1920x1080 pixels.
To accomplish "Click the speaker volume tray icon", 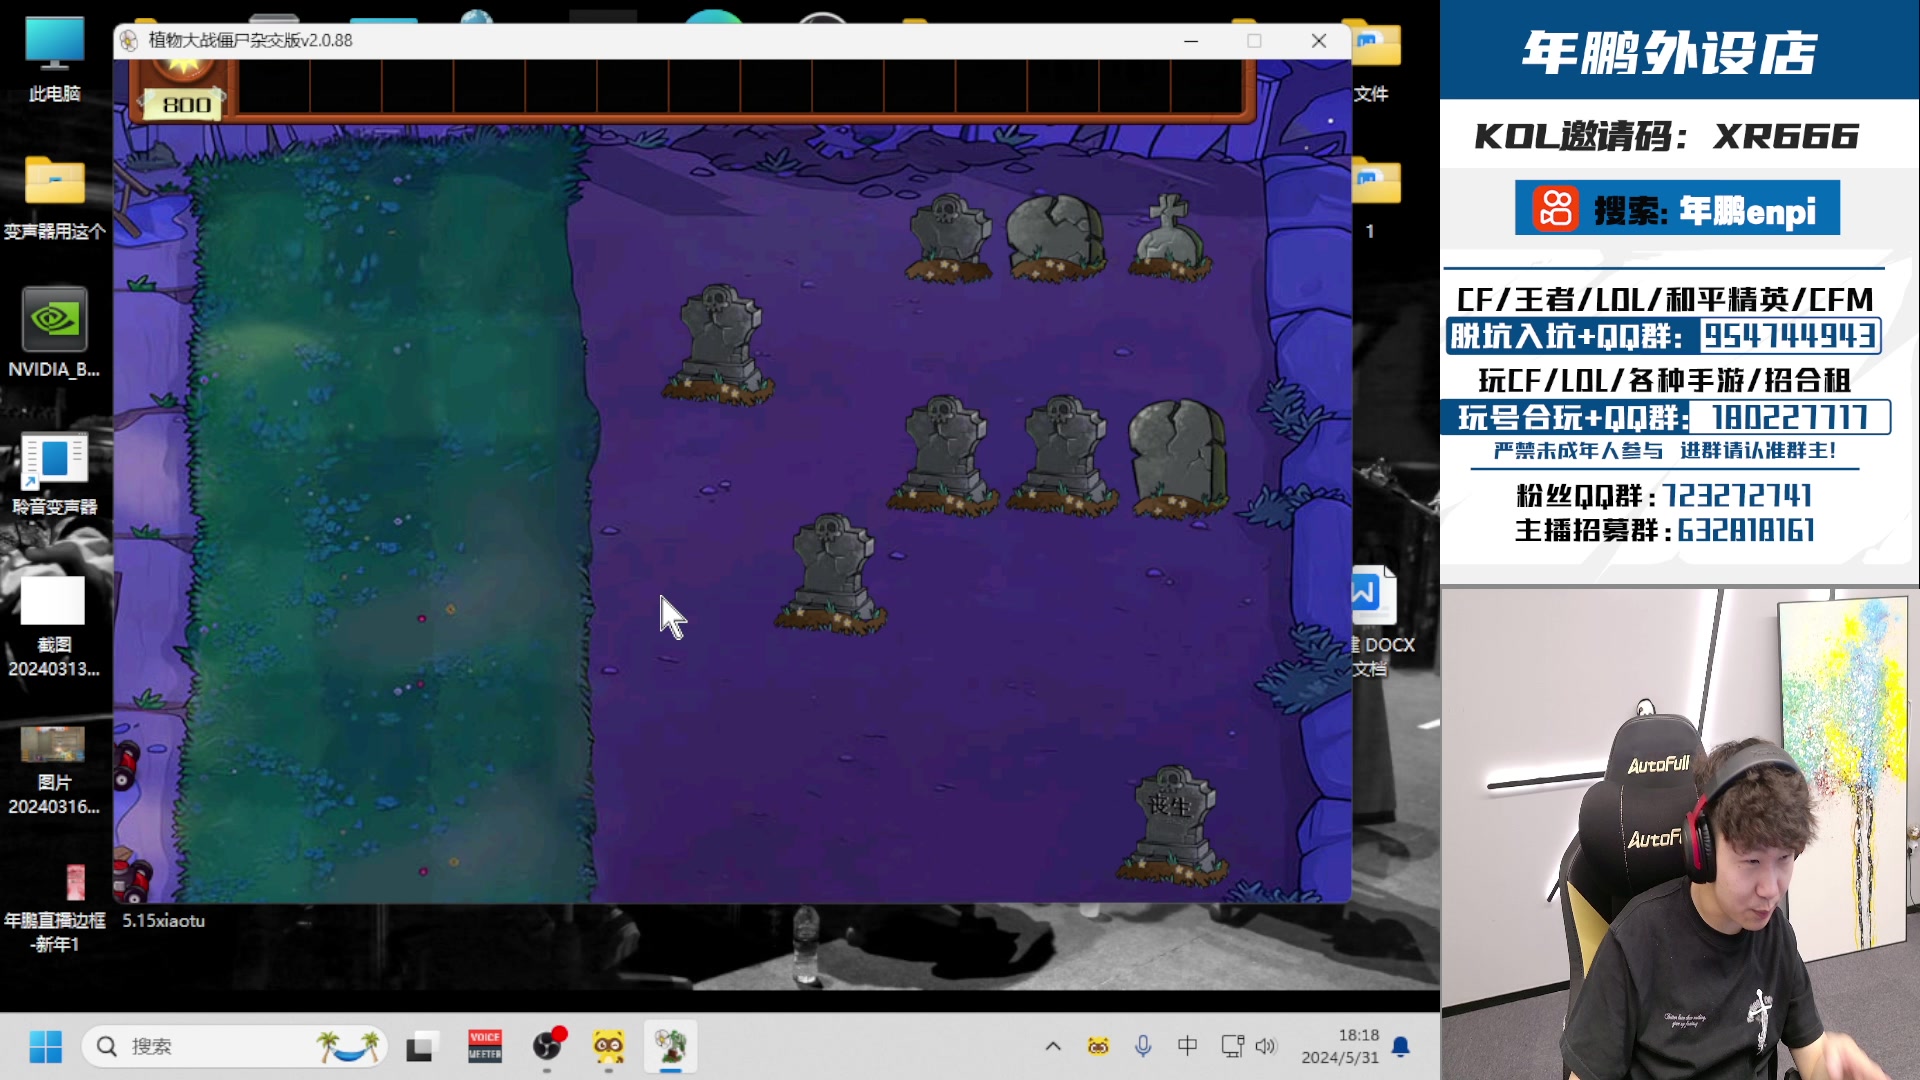I will click(x=1266, y=1046).
